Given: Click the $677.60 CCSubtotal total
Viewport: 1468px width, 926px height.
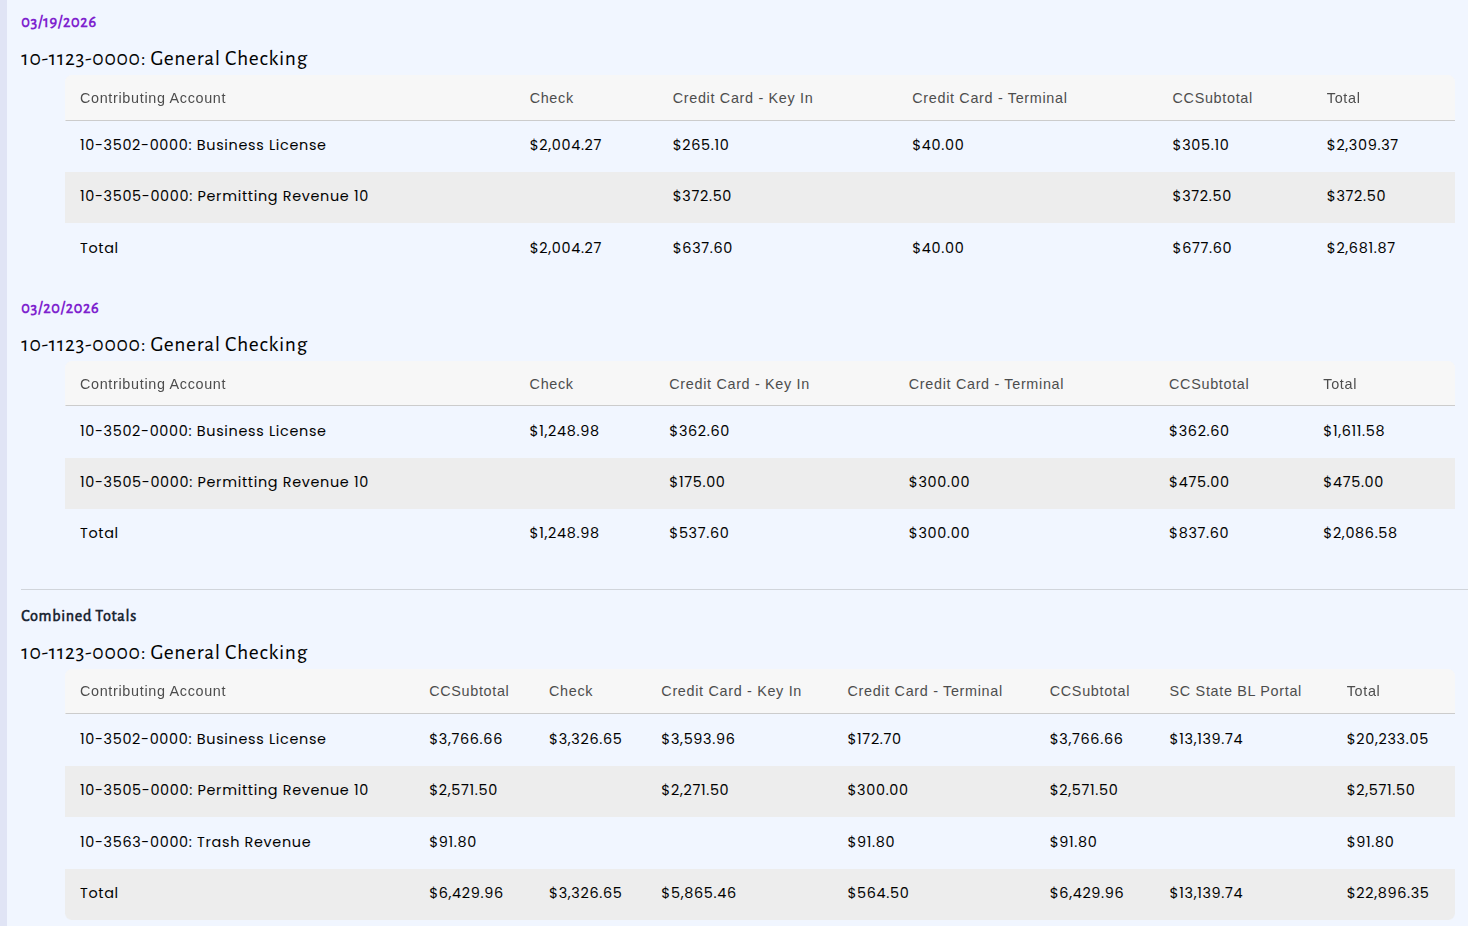Looking at the screenshot, I should [x=1202, y=248].
